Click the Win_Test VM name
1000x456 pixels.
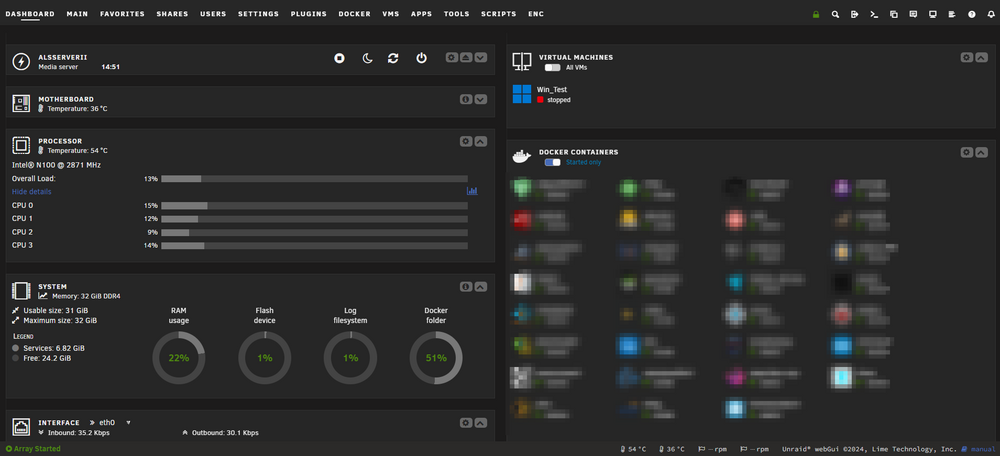[x=552, y=90]
